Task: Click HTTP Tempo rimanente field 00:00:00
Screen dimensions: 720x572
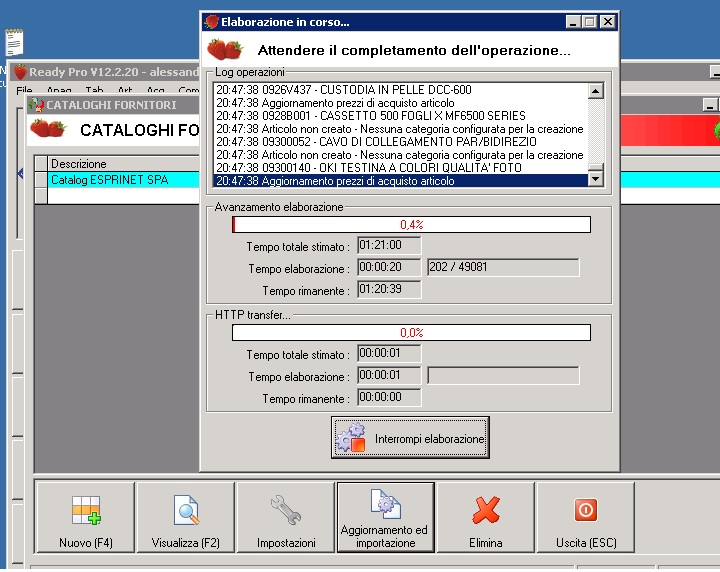Action: pos(389,398)
